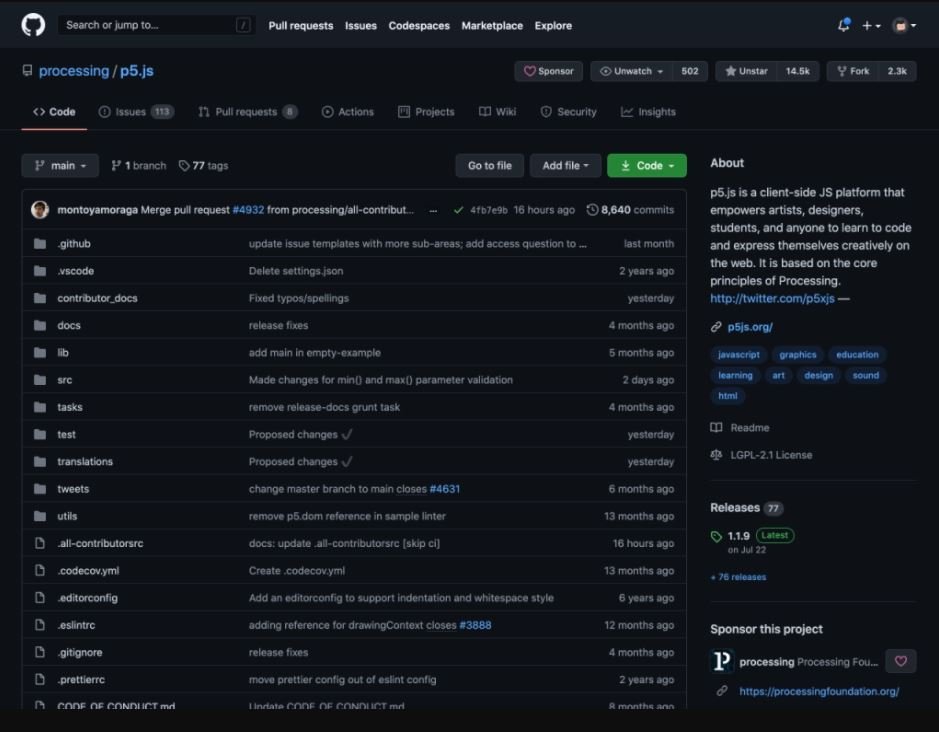939x732 pixels.
Task: Open the 8,640 commits history
Action: 631,210
